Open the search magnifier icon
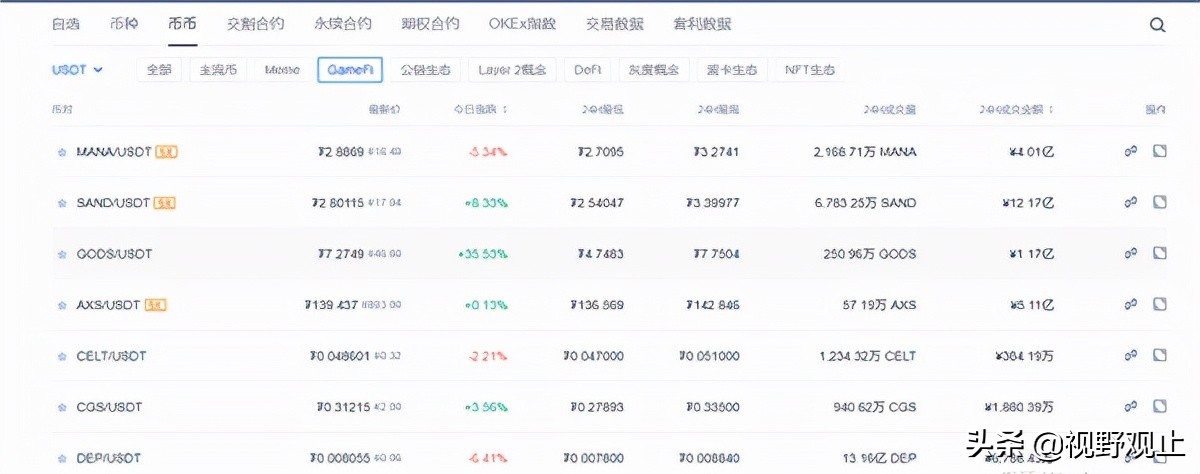 tap(1157, 25)
